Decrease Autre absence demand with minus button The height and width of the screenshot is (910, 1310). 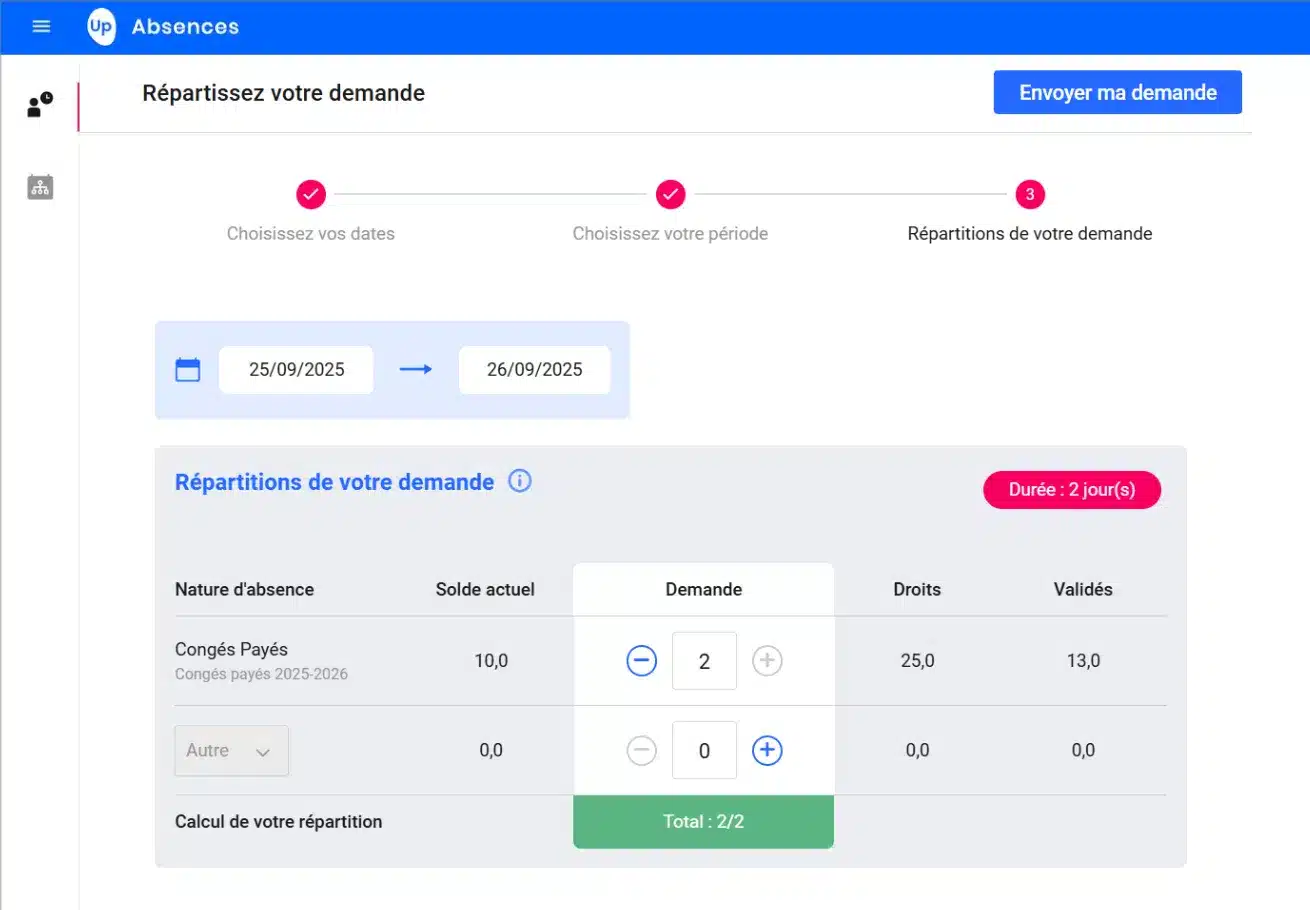tap(642, 751)
